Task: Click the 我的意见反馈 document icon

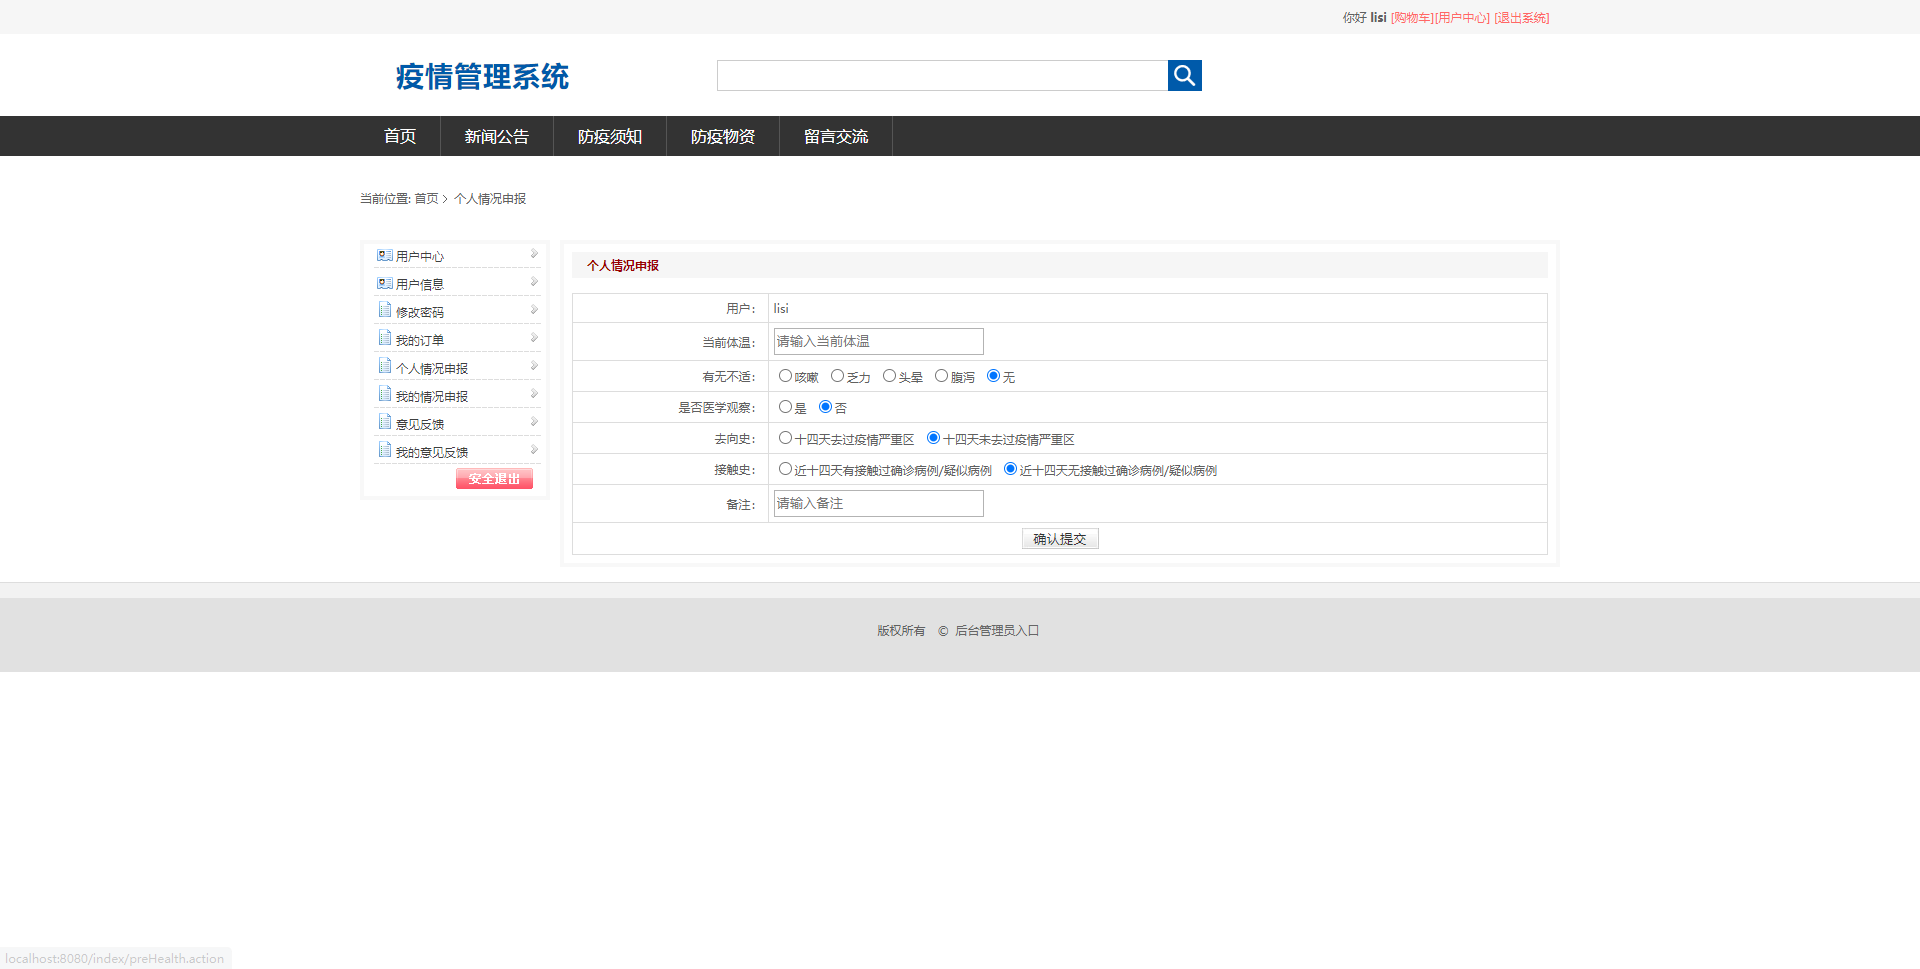Action: (385, 450)
